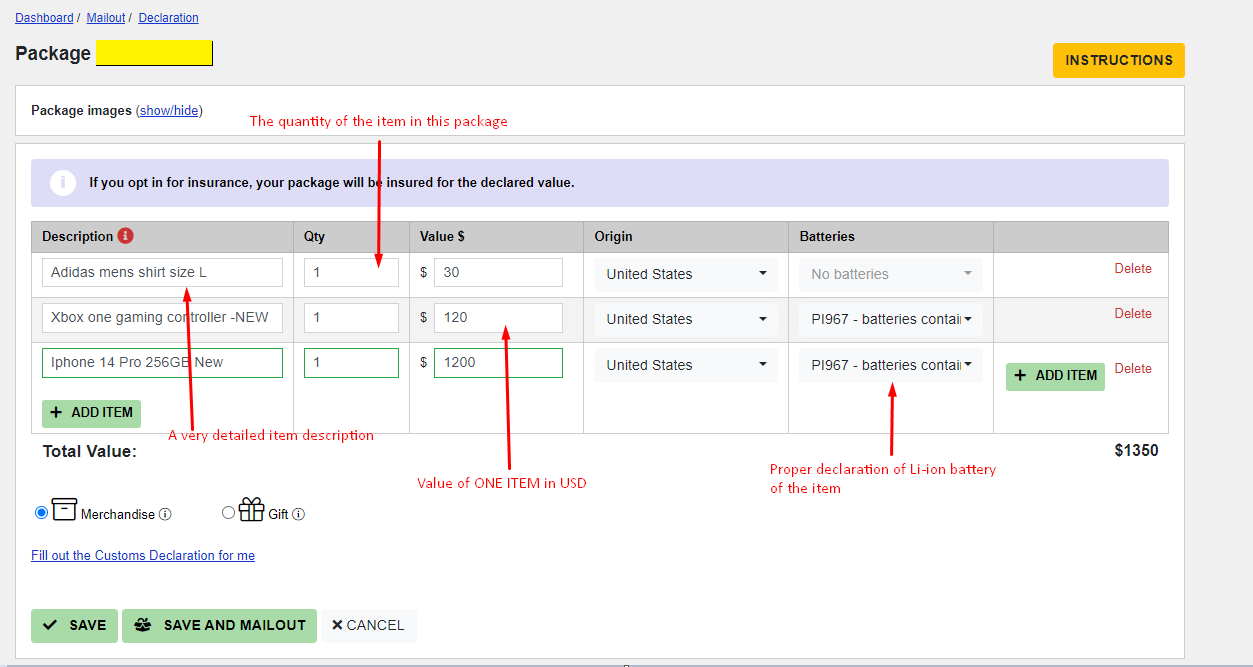Click the merchandise package icon

pyautogui.click(x=62, y=510)
